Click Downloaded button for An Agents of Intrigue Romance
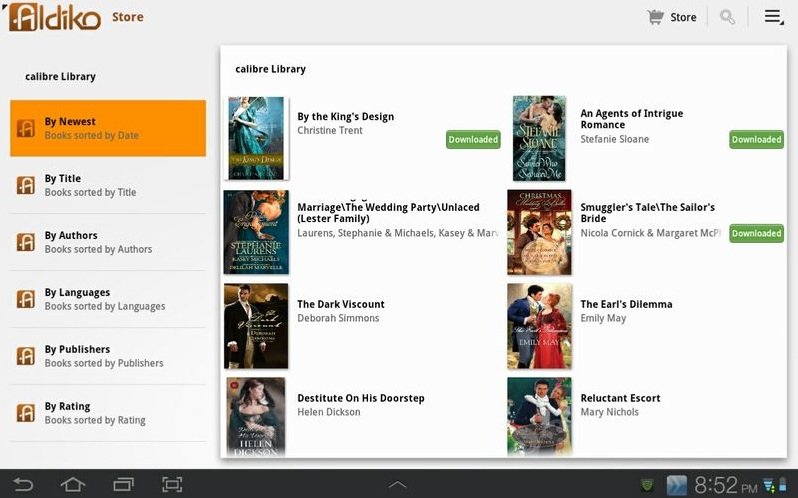The height and width of the screenshot is (498, 798). click(x=756, y=139)
